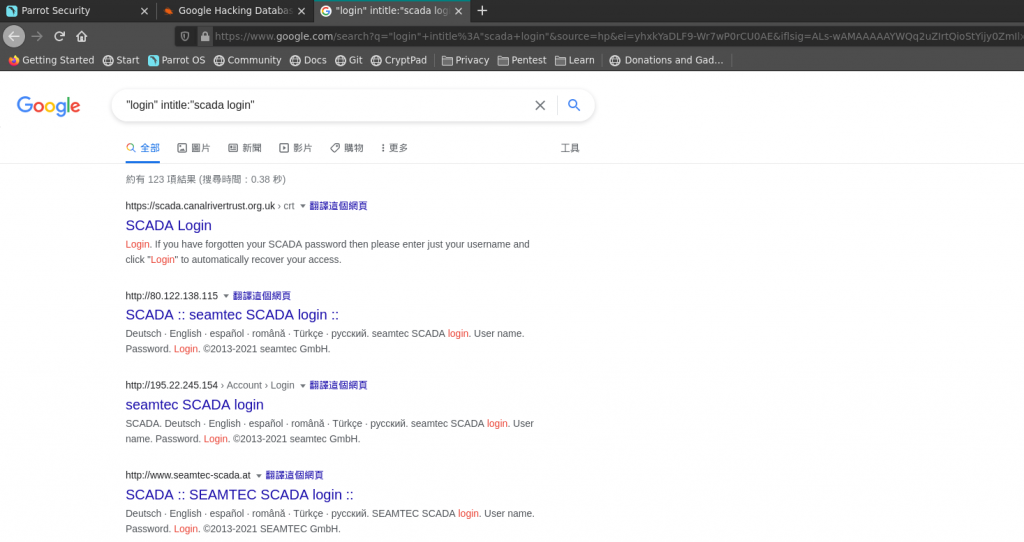1024x542 pixels.
Task: Expand dropdown arrow beside scada.canalrivertrust.org.uk
Action: [302, 206]
